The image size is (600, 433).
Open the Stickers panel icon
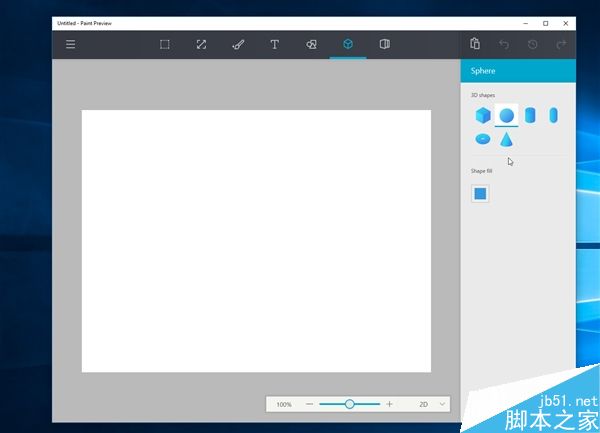point(385,44)
